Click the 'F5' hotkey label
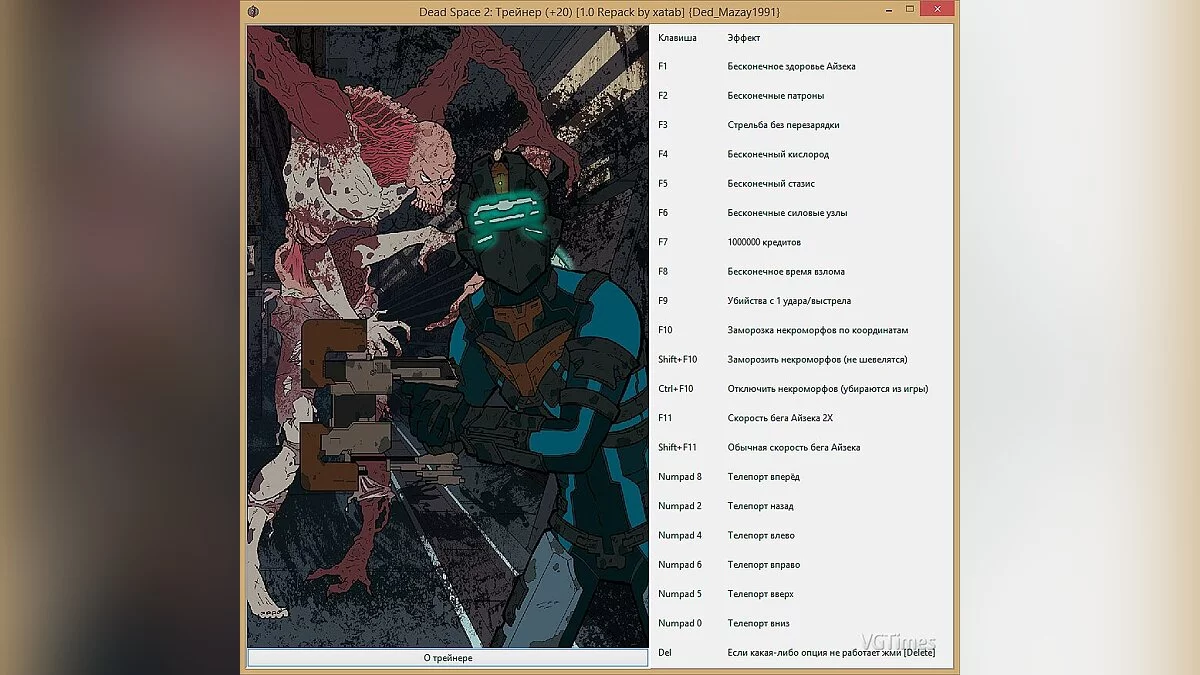The width and height of the screenshot is (1200, 675). 663,184
